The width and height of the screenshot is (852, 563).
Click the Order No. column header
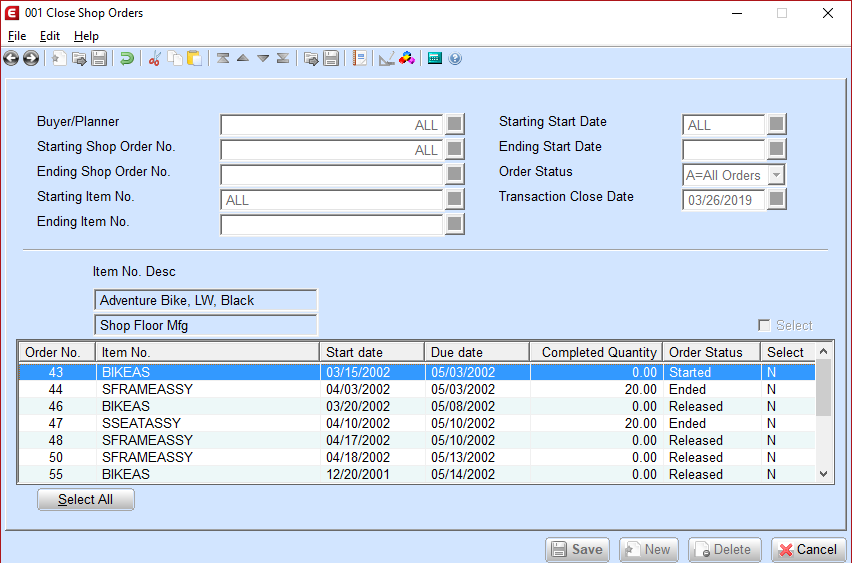tap(57, 352)
